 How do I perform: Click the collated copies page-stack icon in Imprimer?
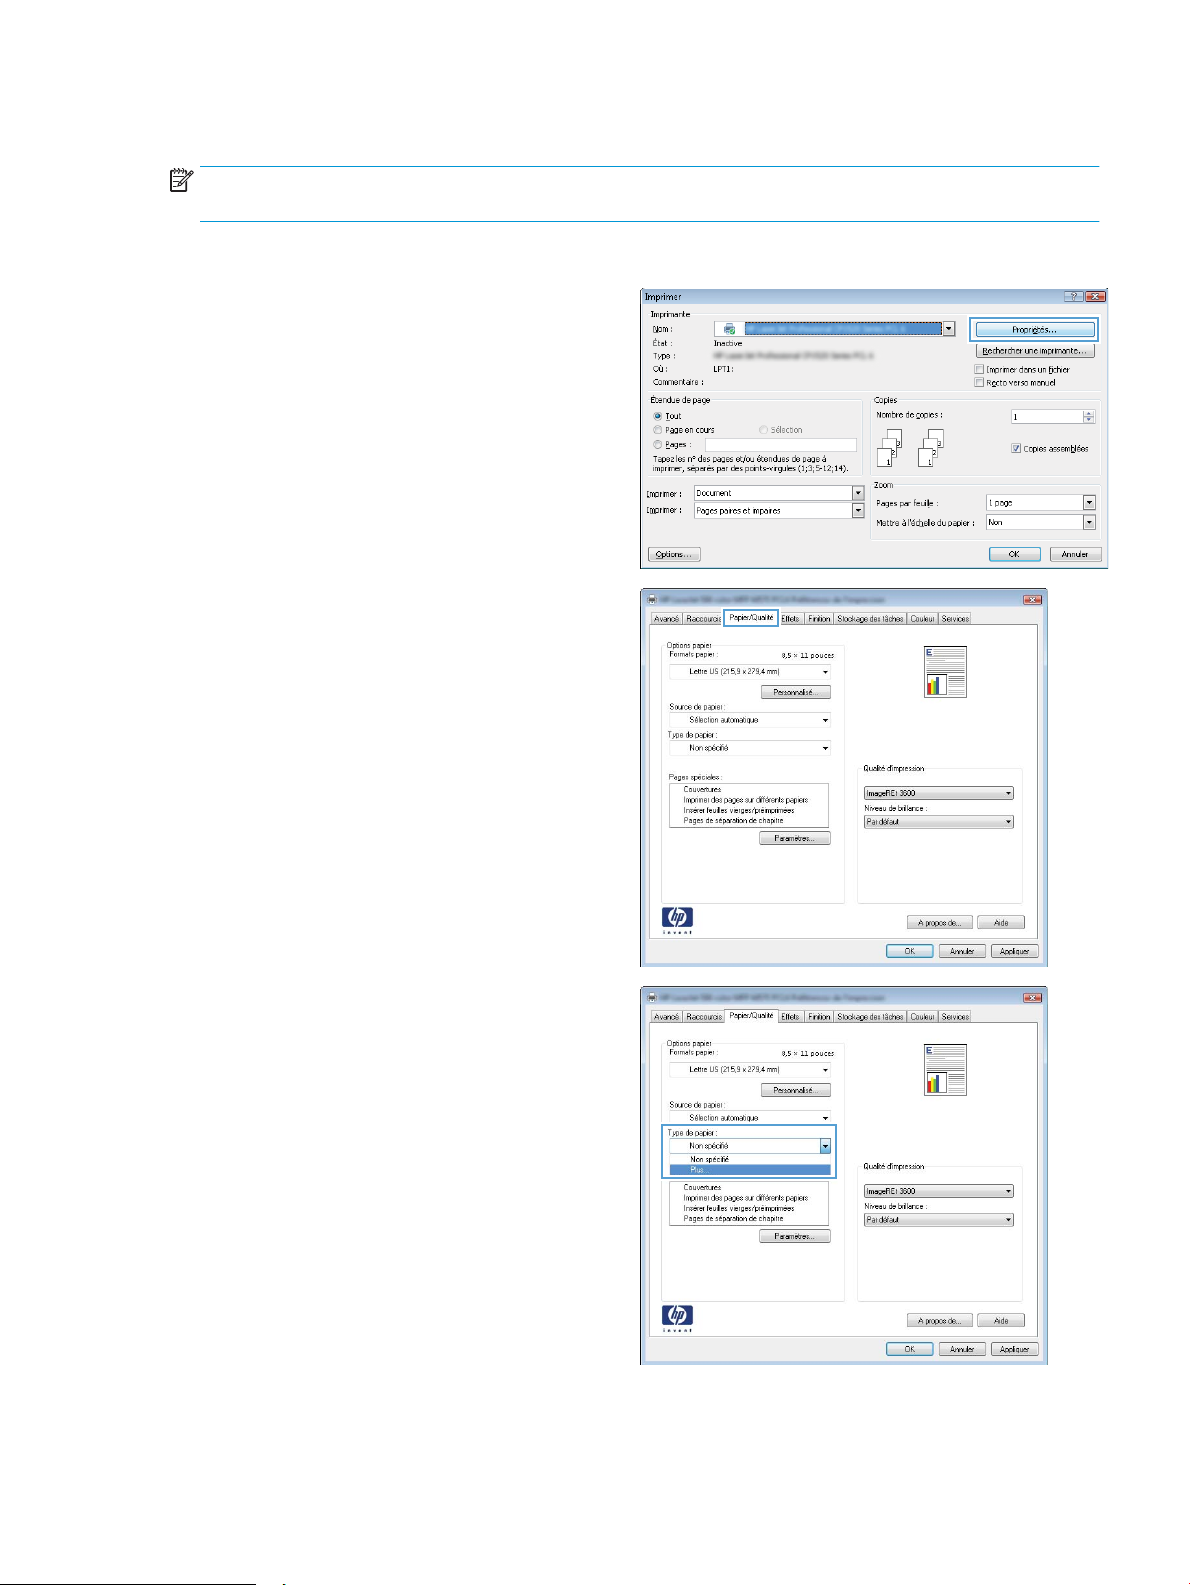pyautogui.click(x=911, y=448)
